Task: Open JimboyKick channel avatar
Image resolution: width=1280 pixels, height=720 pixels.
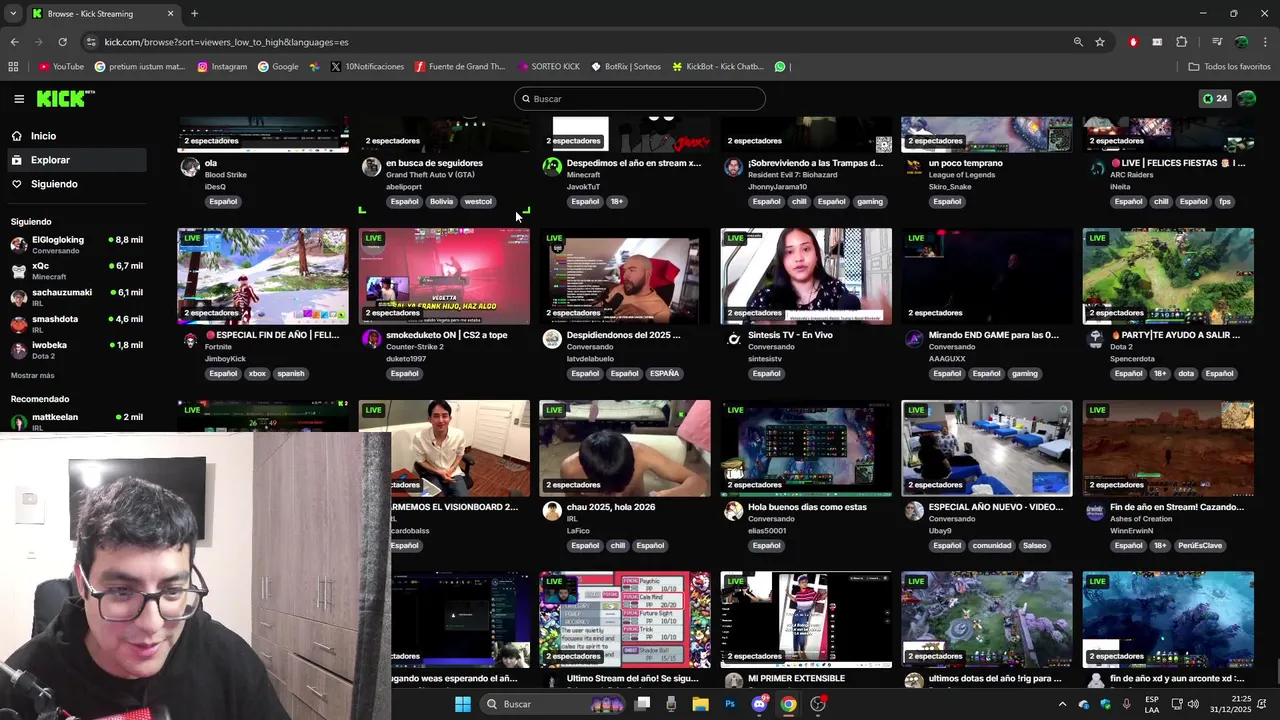Action: 190,340
